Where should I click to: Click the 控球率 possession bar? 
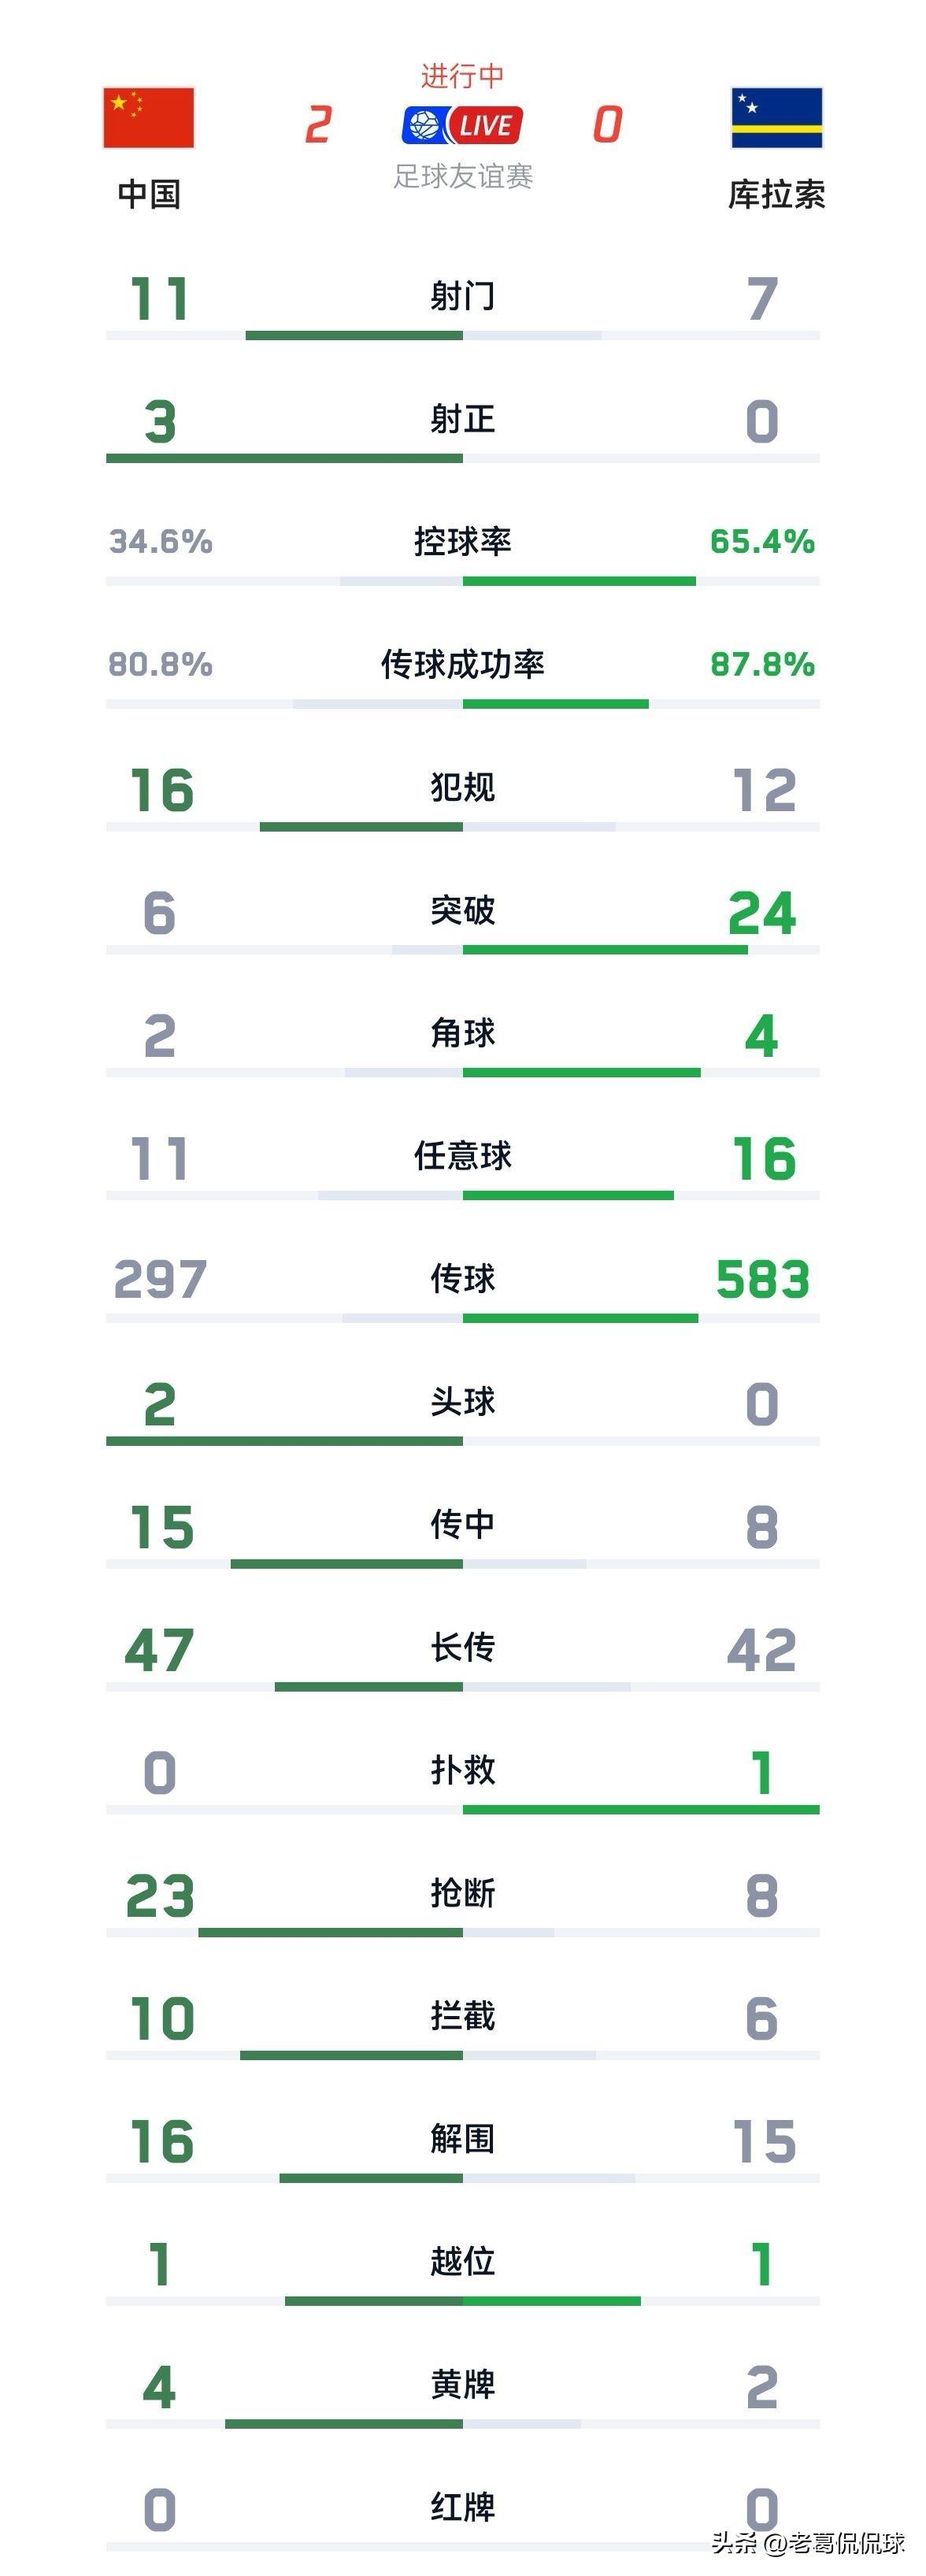[x=462, y=581]
